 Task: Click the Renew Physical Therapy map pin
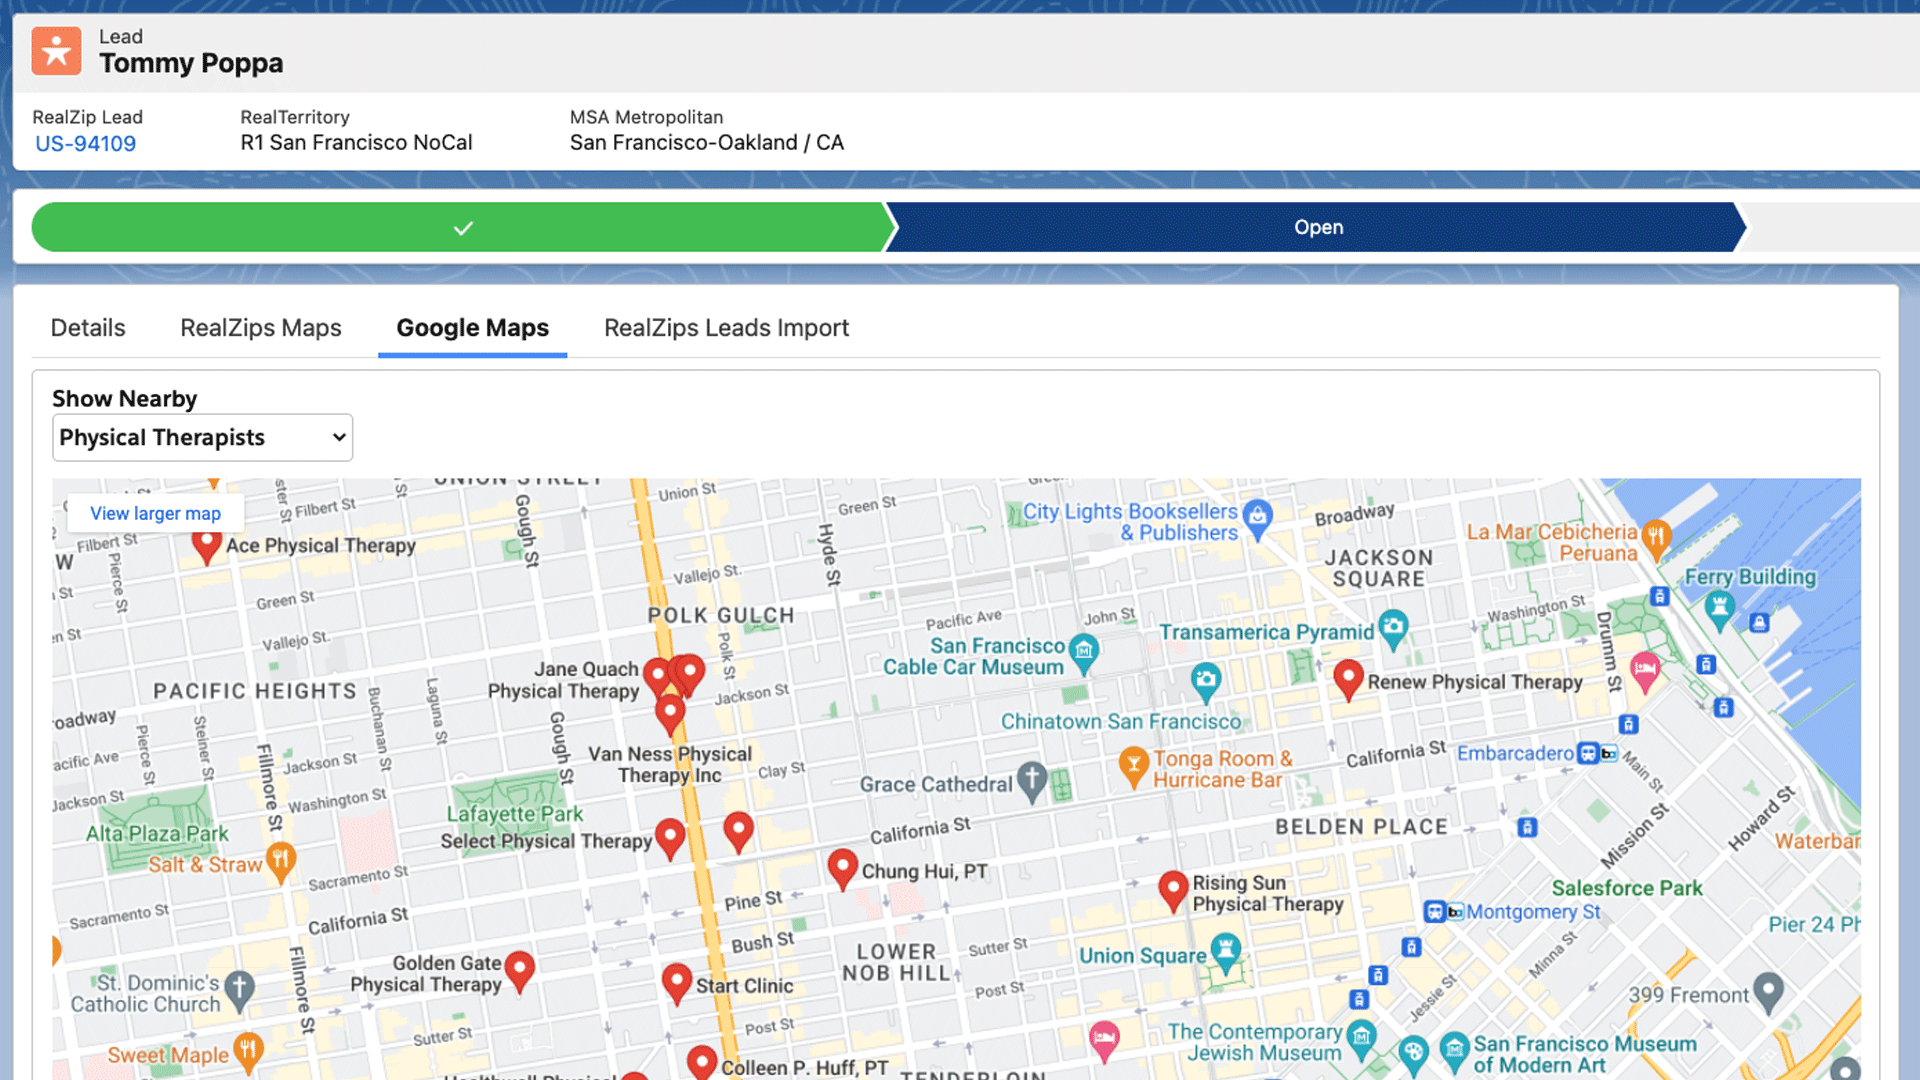1348,680
